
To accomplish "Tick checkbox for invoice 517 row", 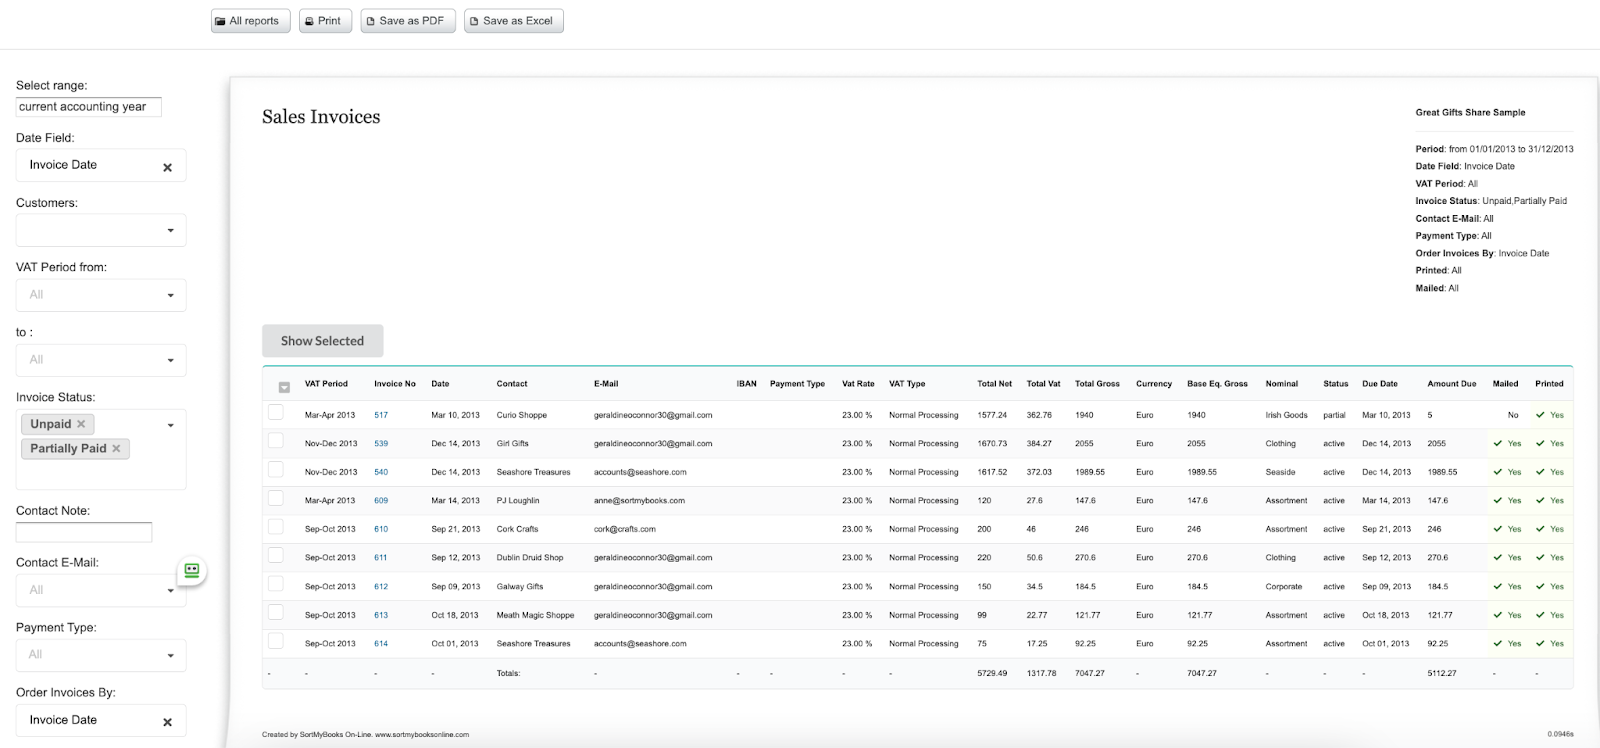I will [x=276, y=413].
